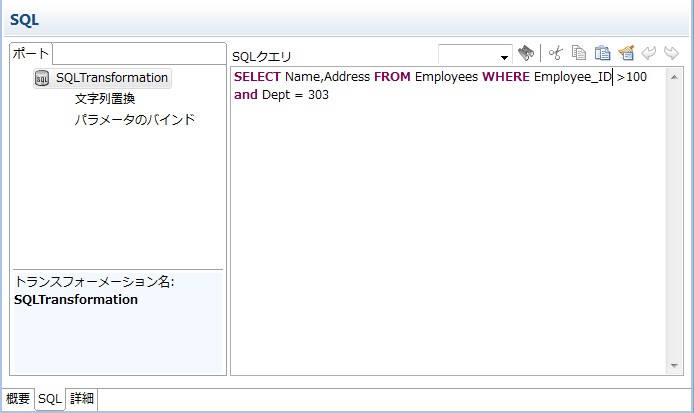Screen dimensions: 694x413
Task: Click the redo arrow icon
Action: click(671, 53)
